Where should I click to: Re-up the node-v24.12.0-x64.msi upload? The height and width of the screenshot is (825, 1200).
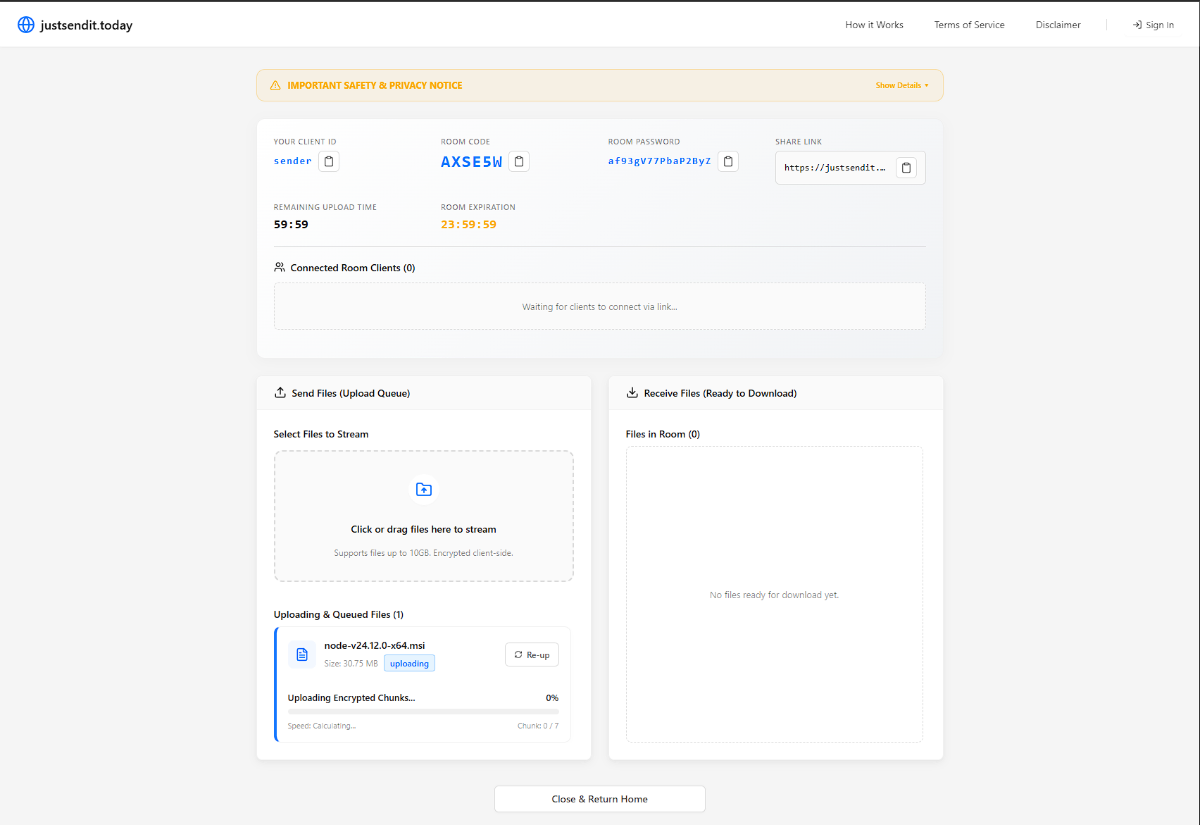tap(532, 654)
